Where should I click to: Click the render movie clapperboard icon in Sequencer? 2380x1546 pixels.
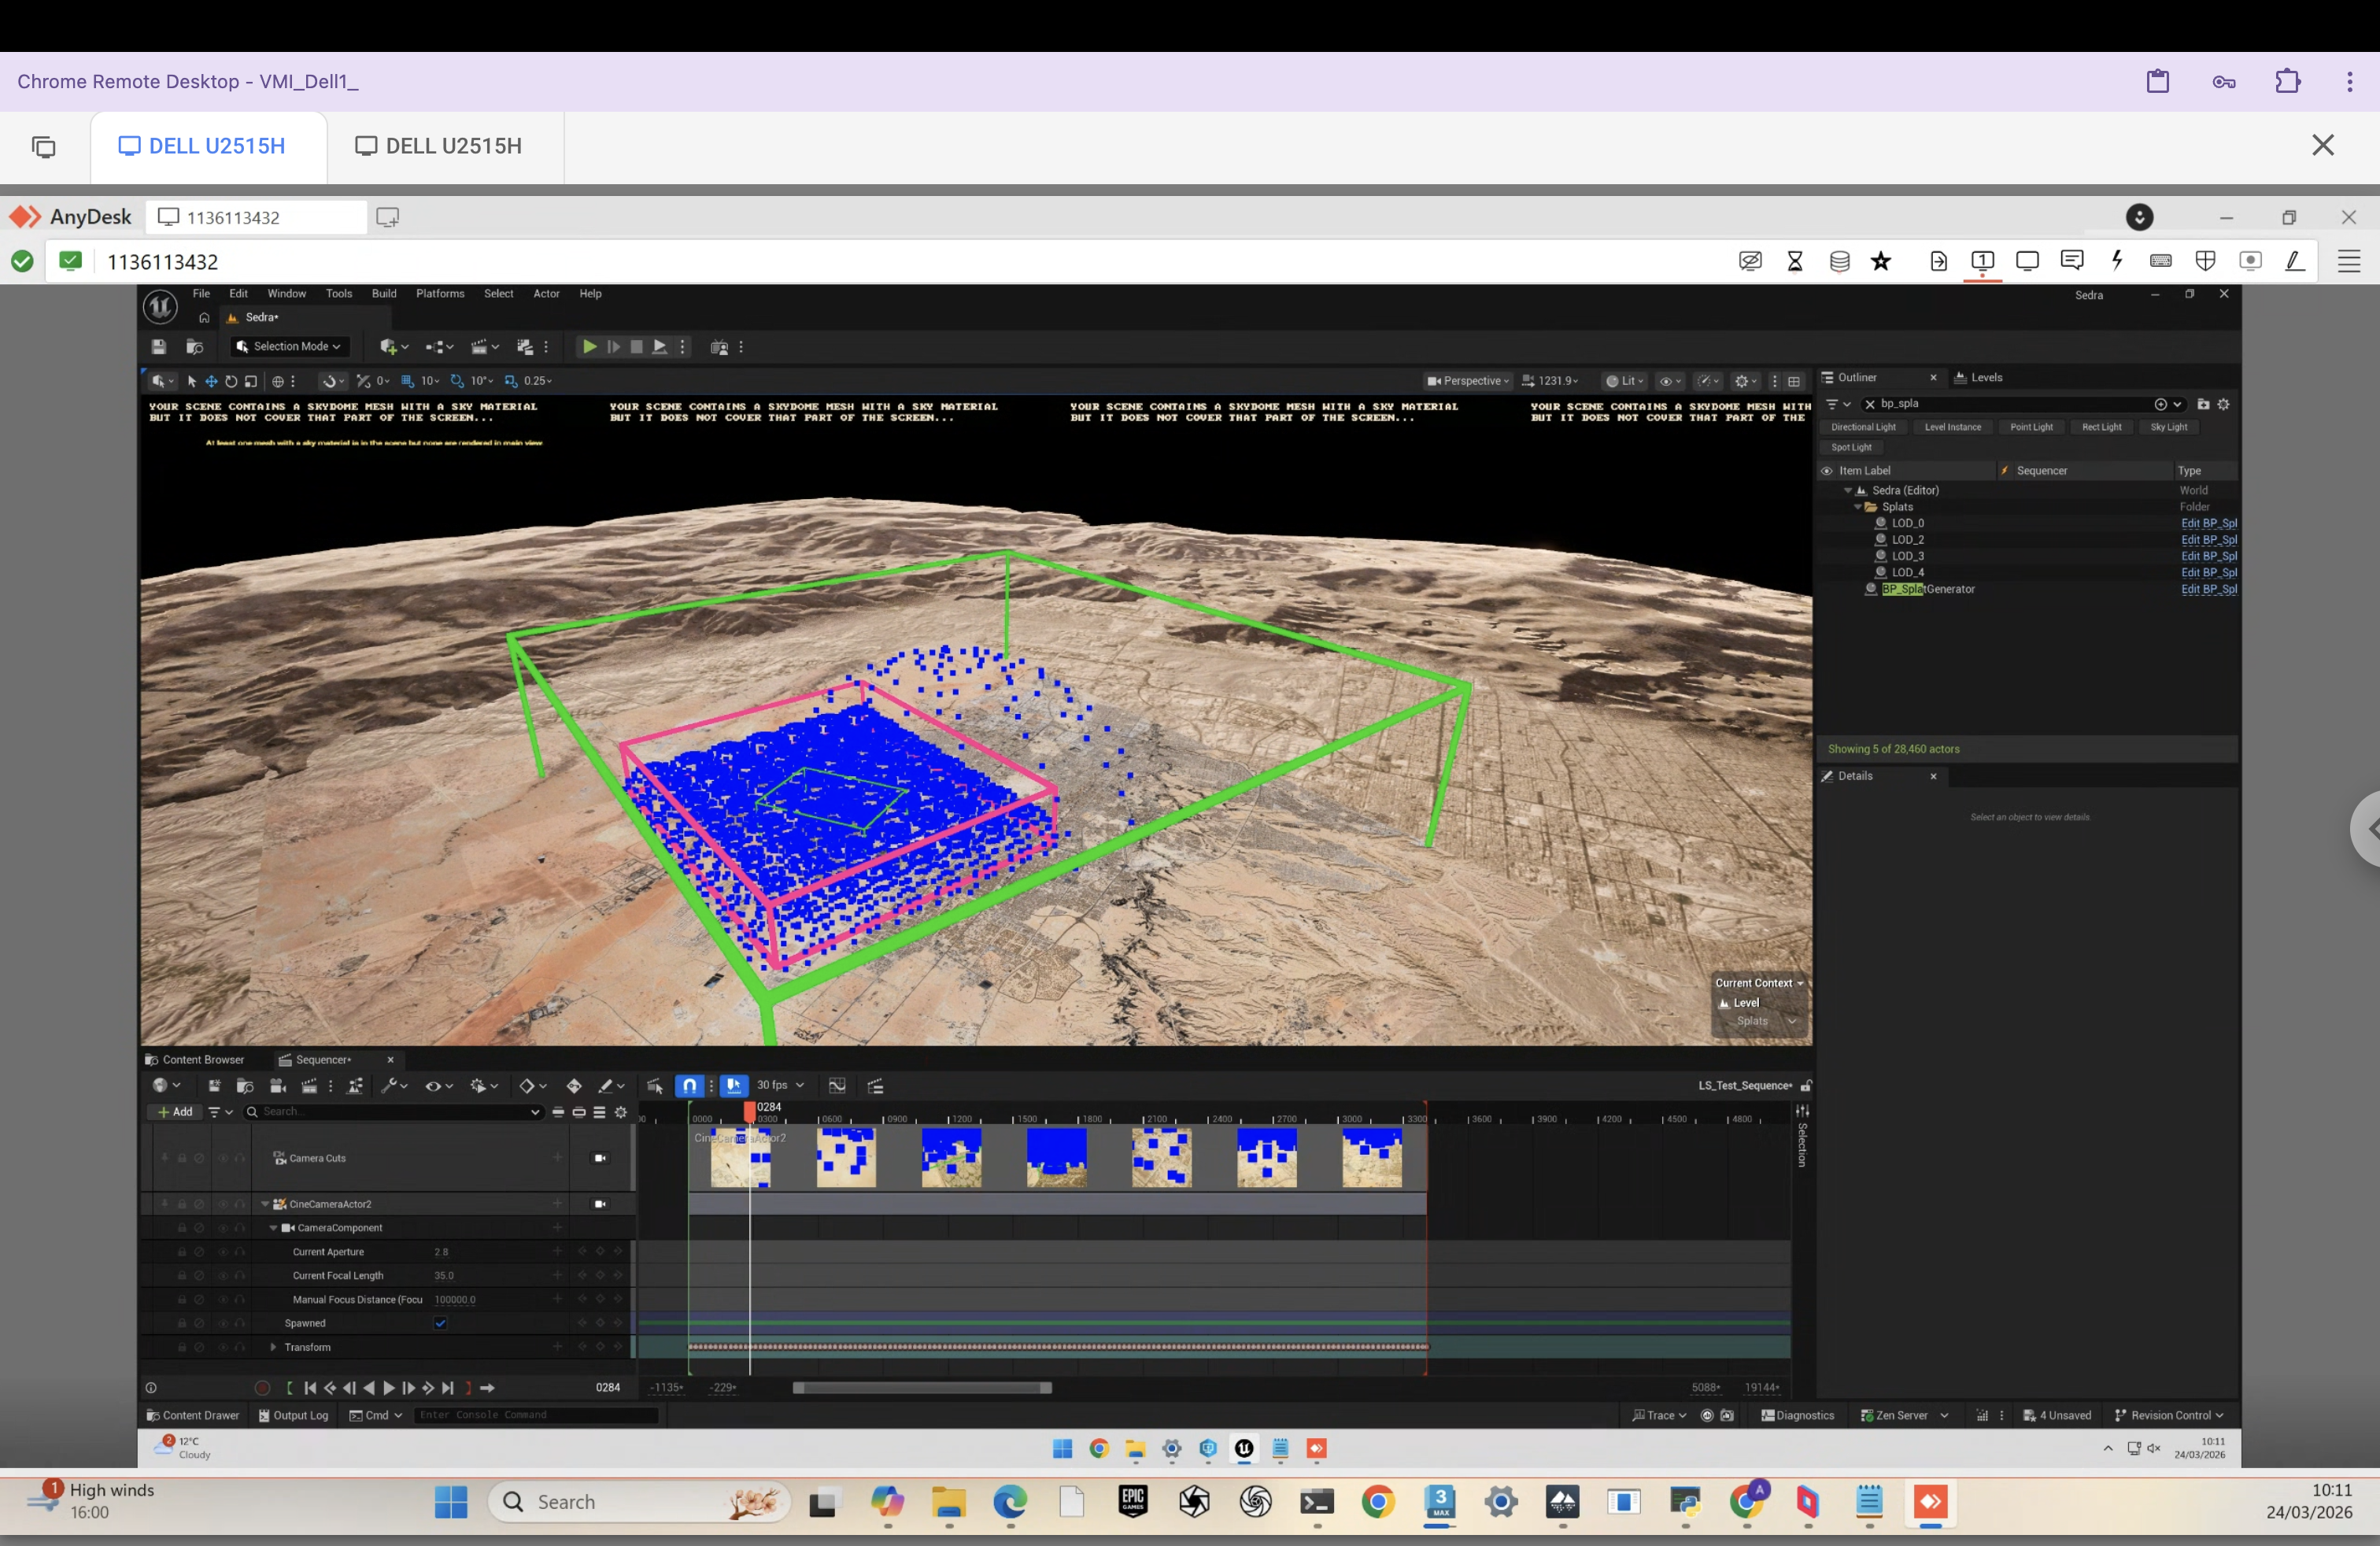(310, 1085)
